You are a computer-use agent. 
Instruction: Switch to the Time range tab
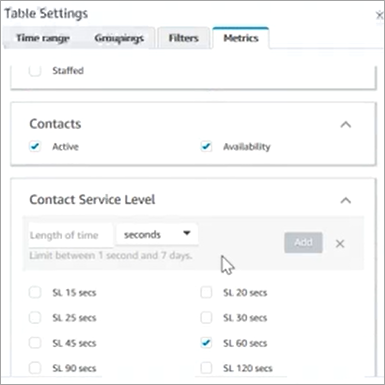(x=43, y=38)
